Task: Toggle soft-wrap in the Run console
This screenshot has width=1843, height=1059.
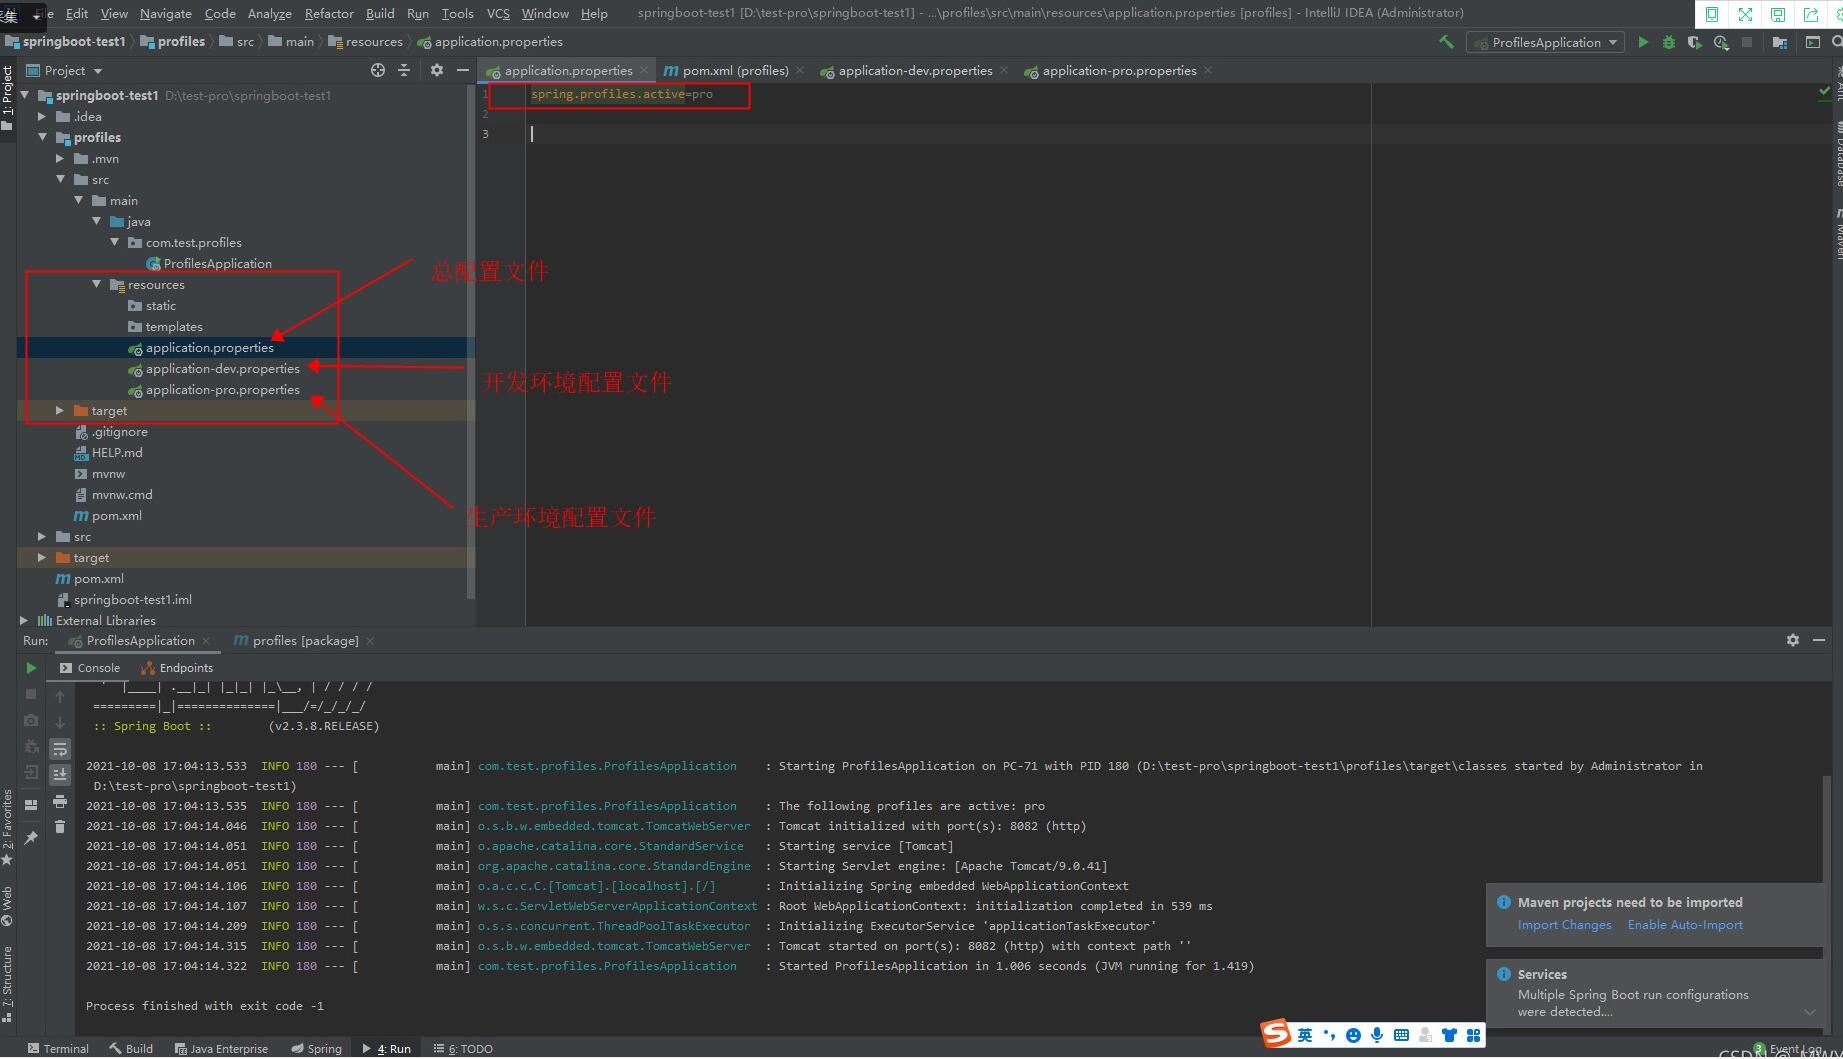Action: click(60, 749)
